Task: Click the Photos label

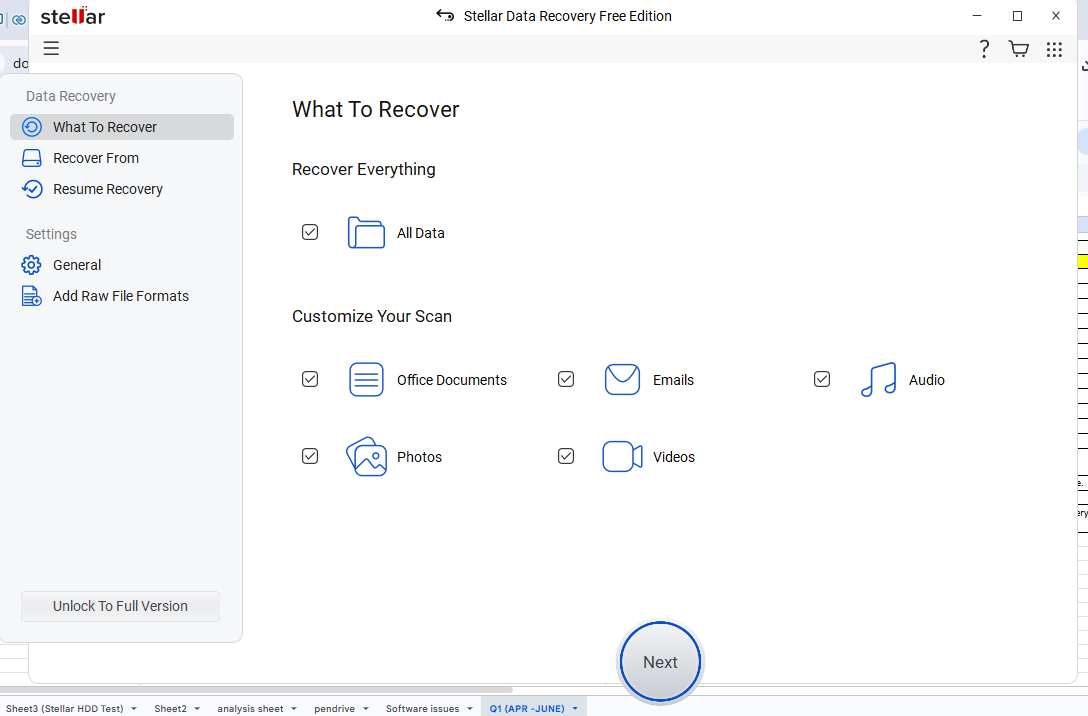Action: [x=419, y=457]
